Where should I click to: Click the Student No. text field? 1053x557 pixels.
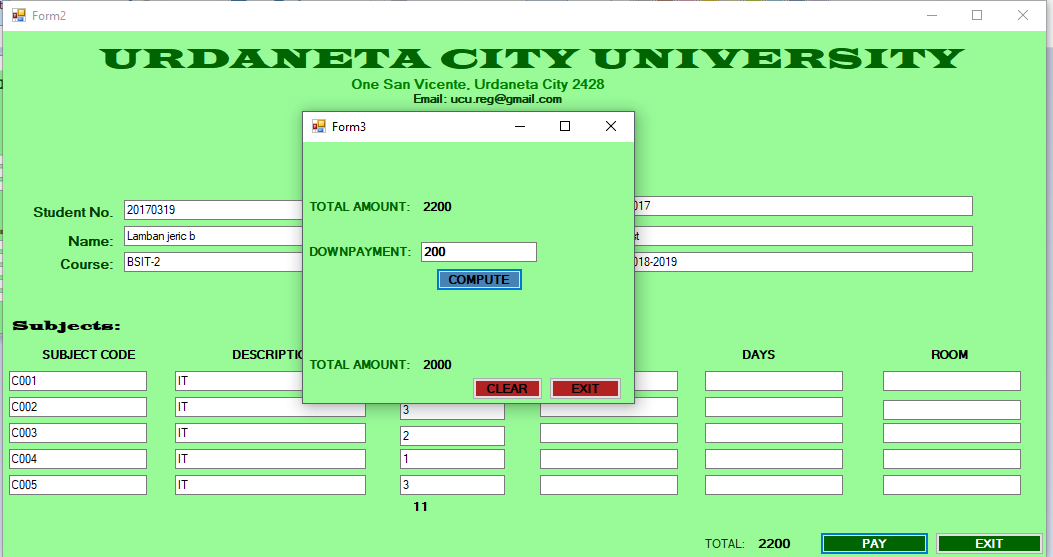(x=212, y=210)
